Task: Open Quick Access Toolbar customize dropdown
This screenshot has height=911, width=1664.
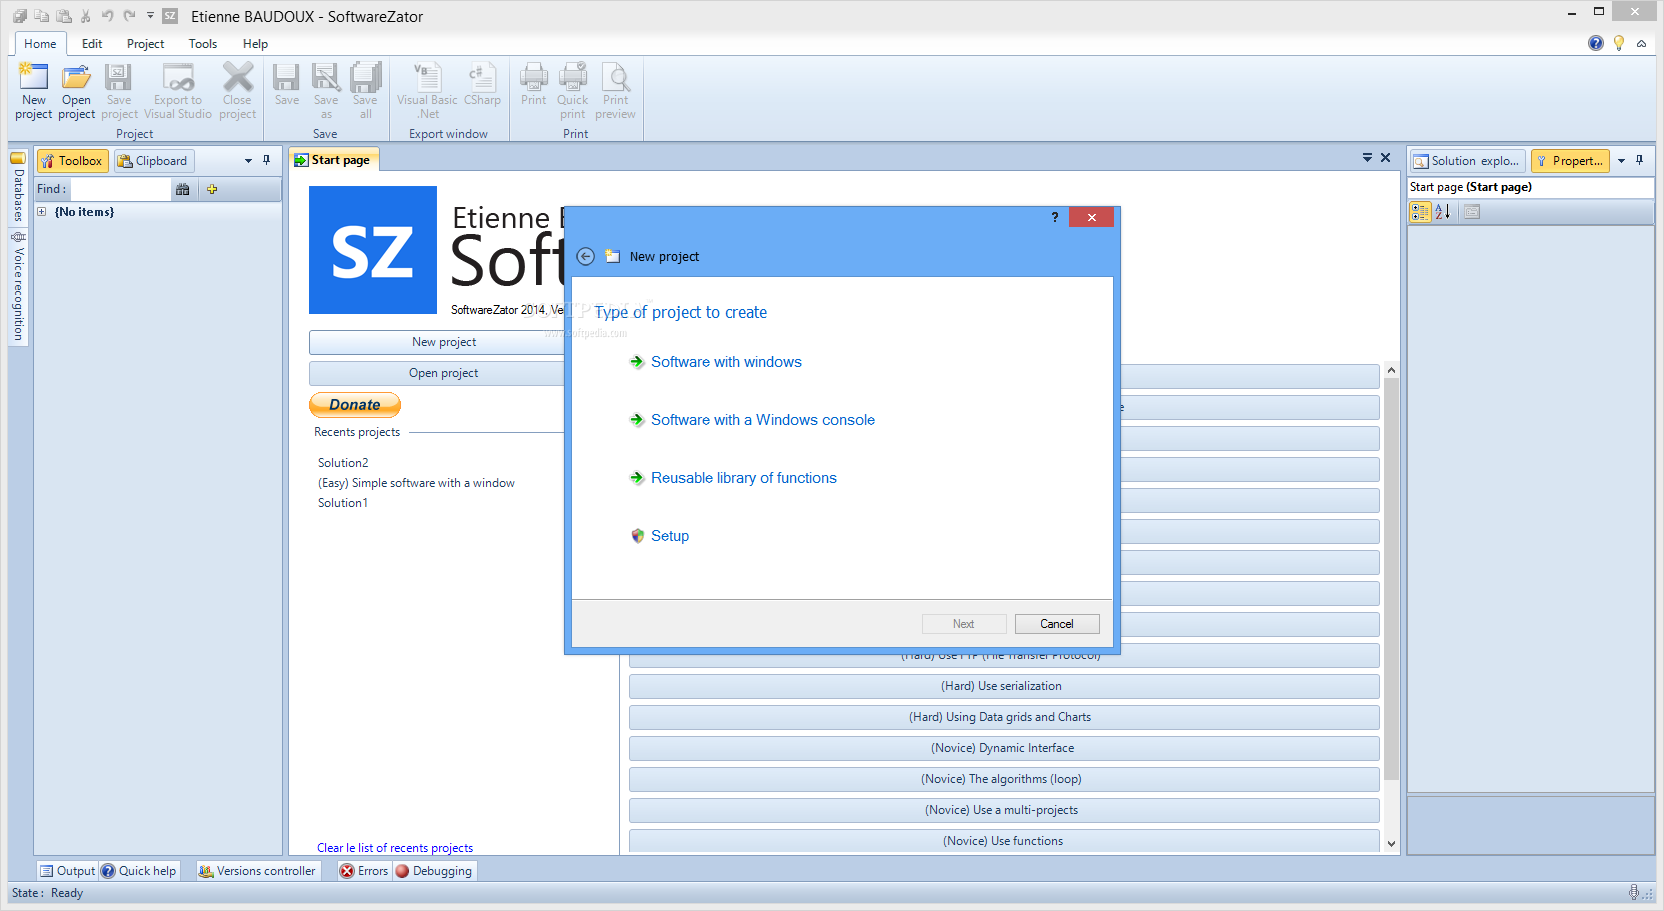Action: click(150, 16)
